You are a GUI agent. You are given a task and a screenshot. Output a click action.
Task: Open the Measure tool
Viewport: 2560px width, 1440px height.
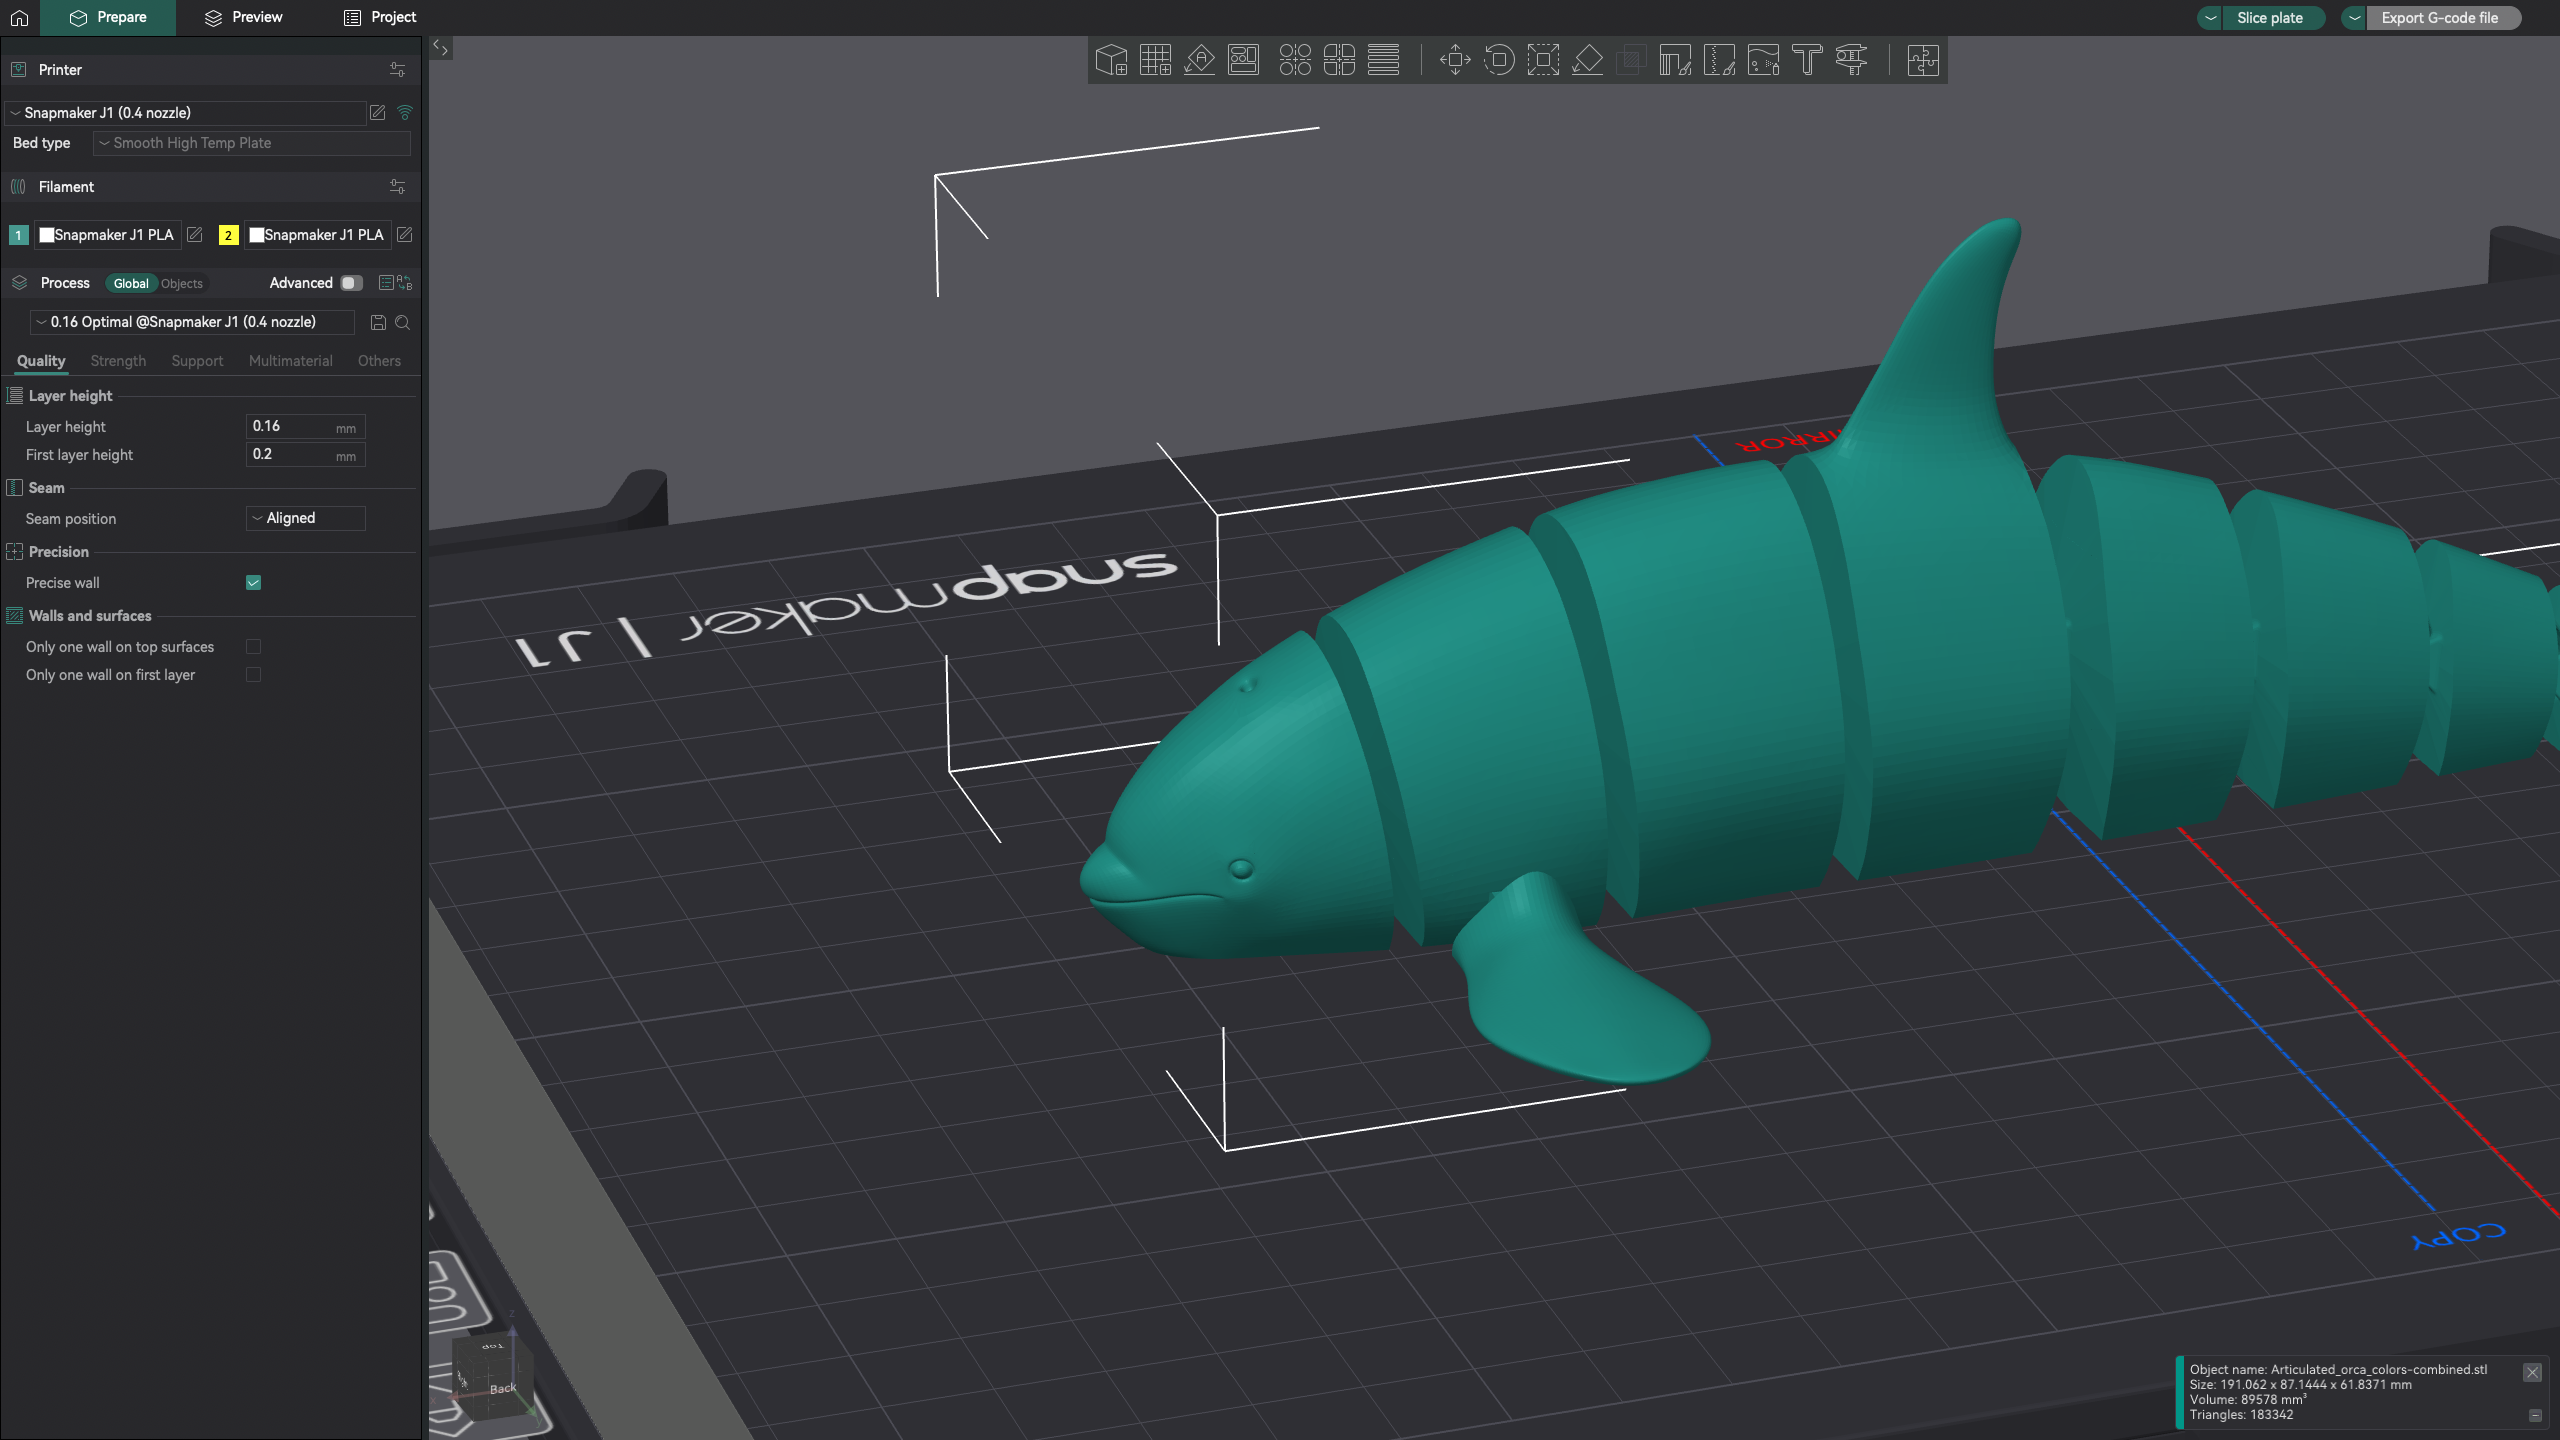point(1852,60)
